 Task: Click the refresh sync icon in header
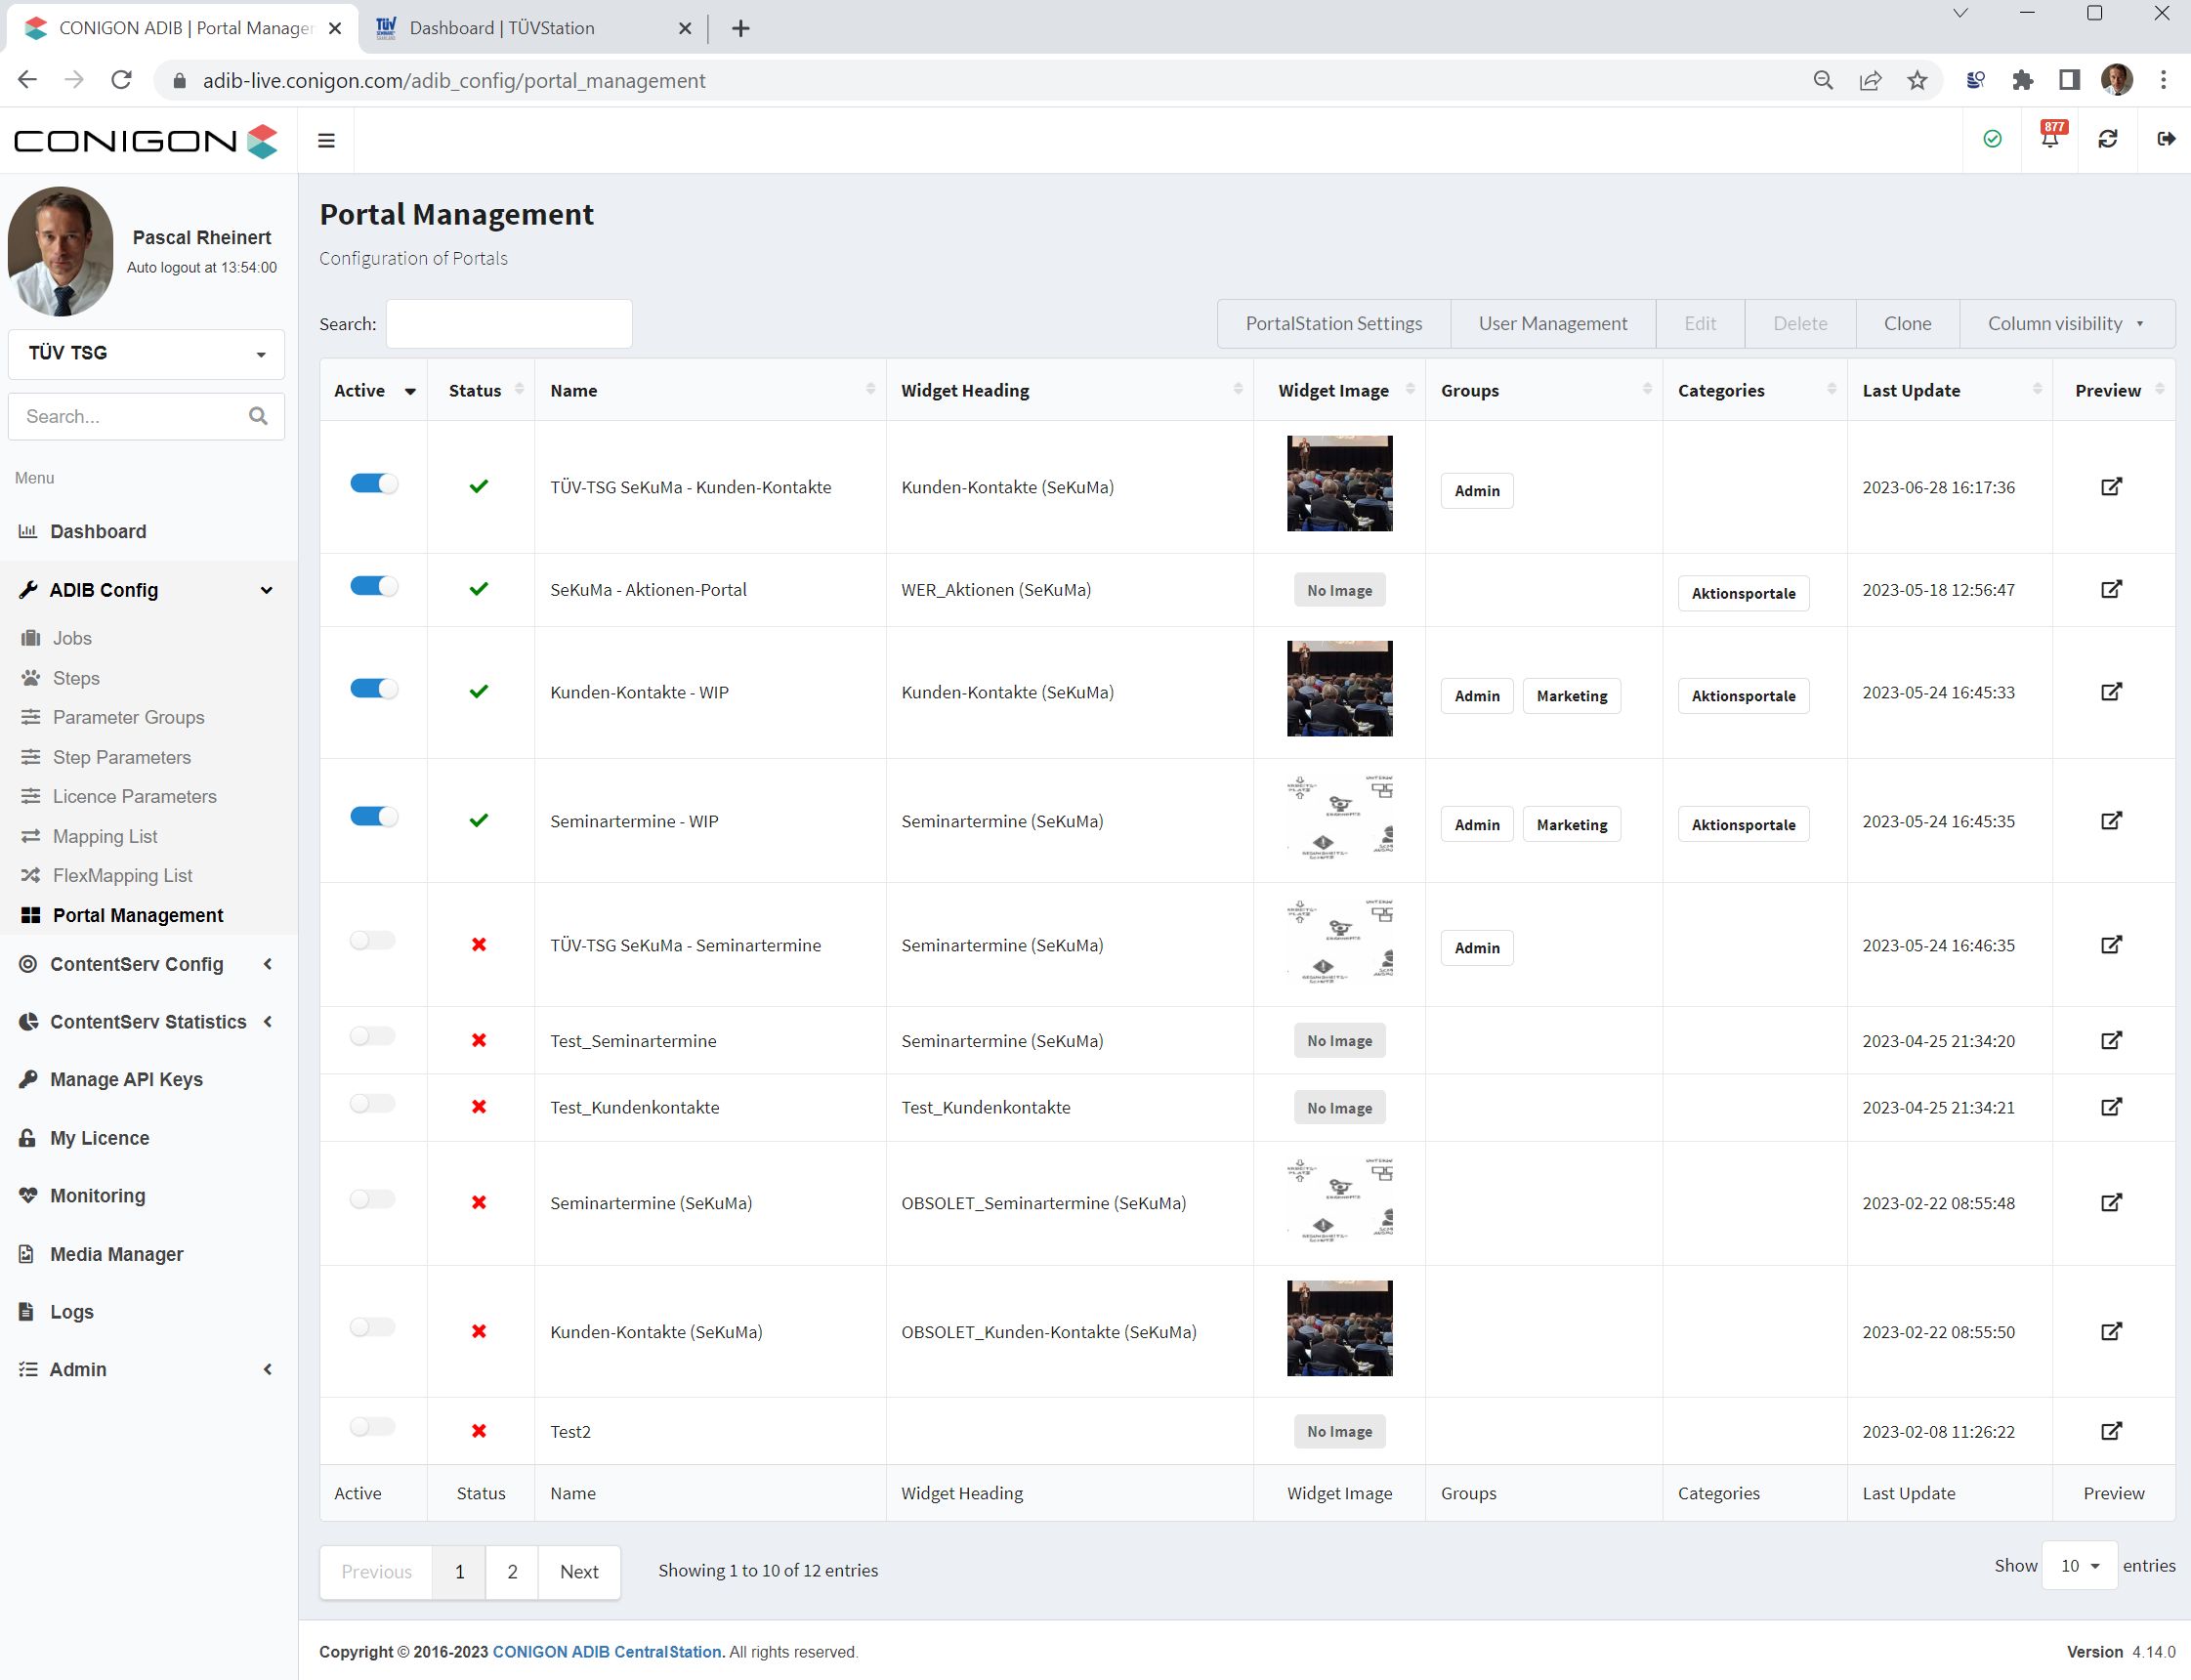[2108, 139]
